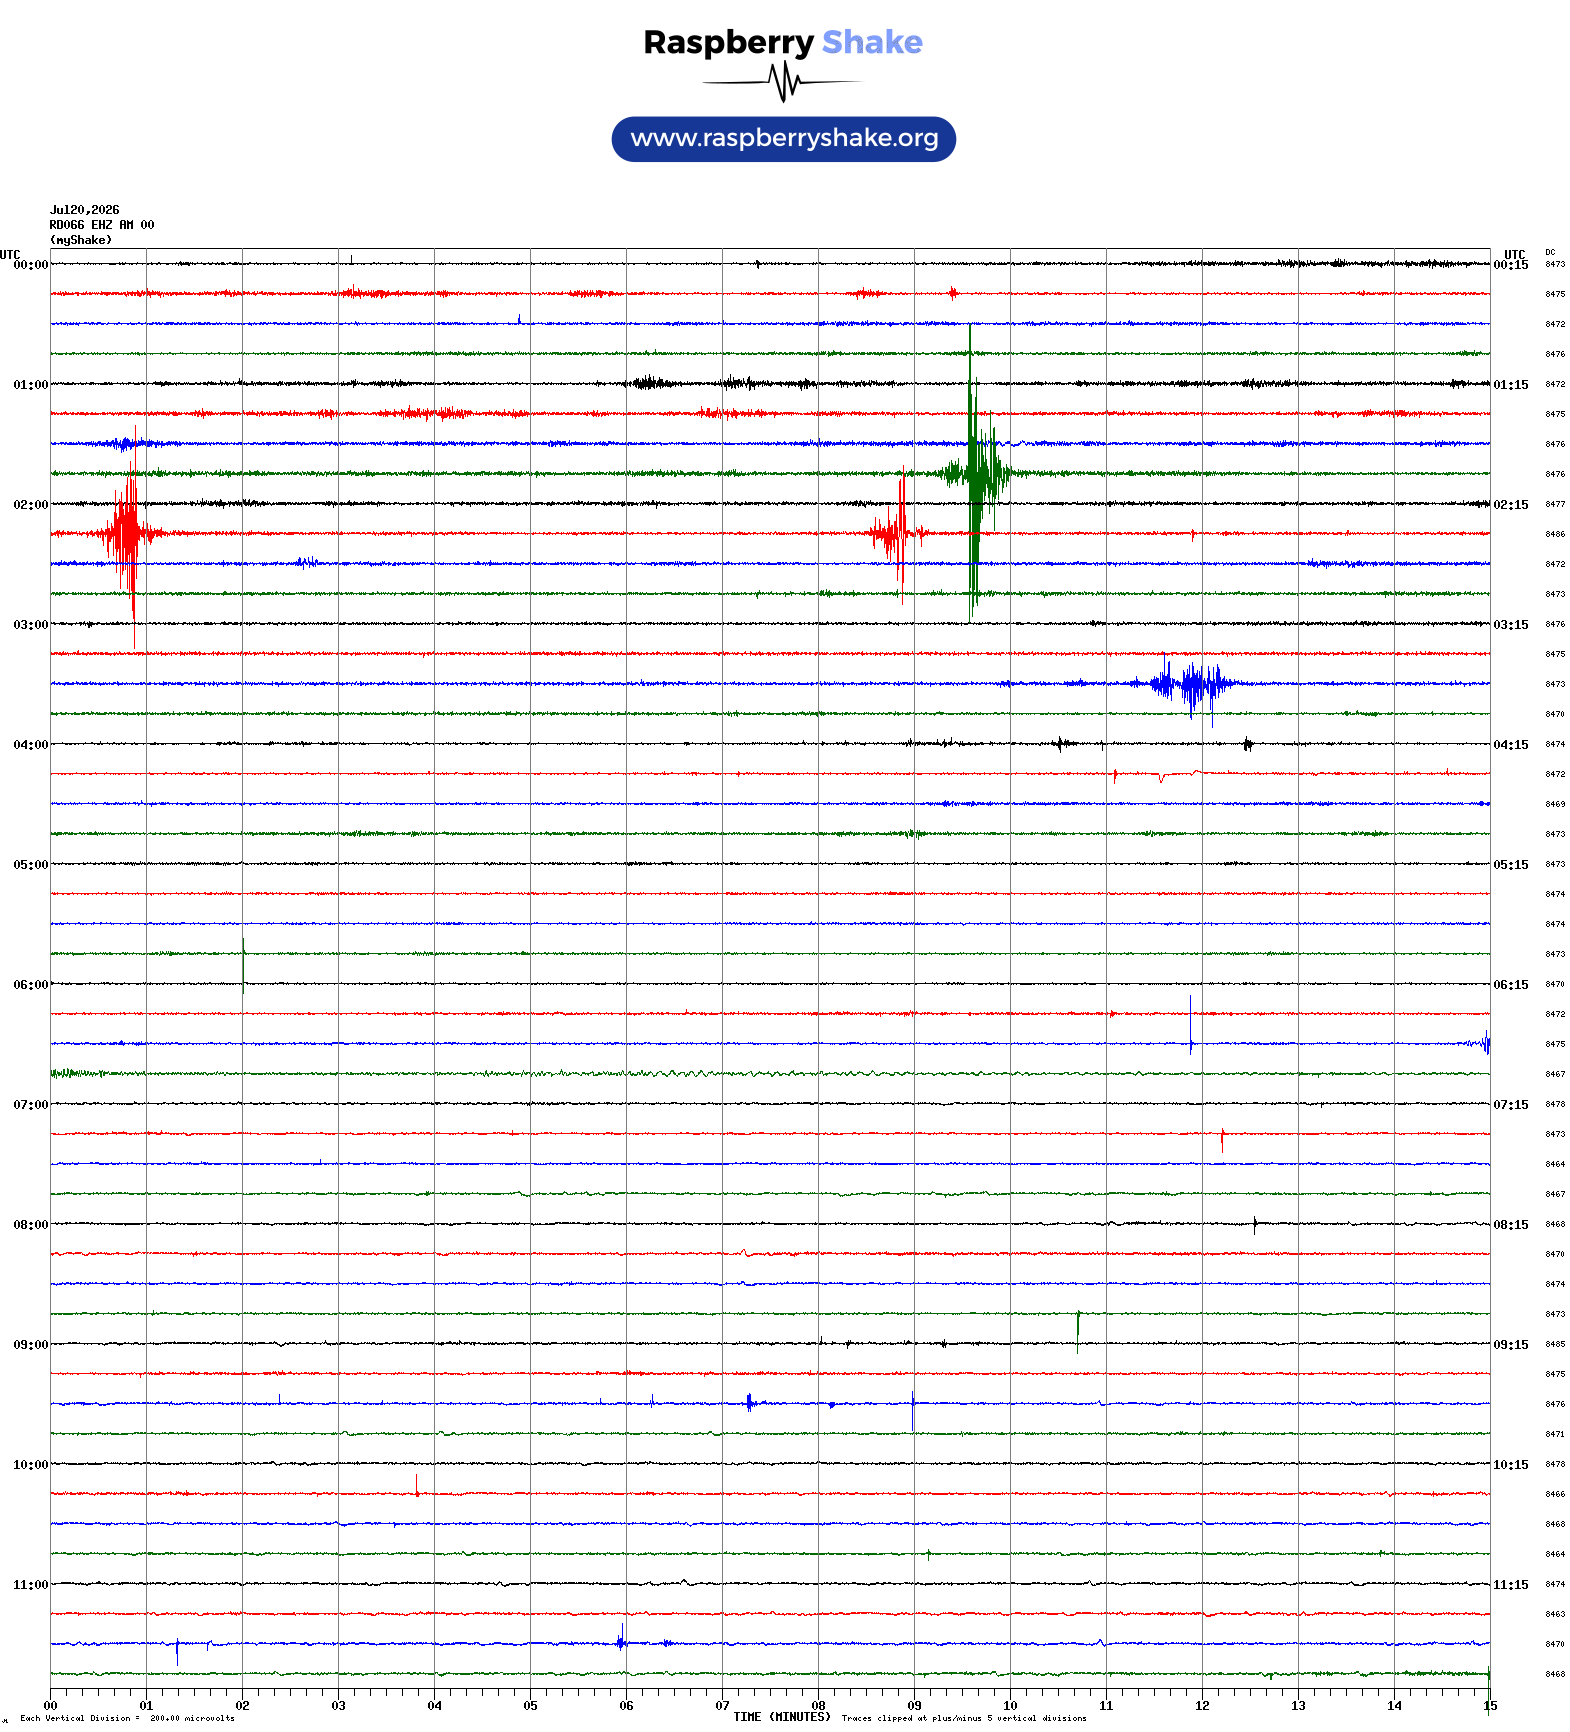Viewport: 1570px width, 1732px height.
Task: Click the UTC label above the left time column
Action: [10, 255]
